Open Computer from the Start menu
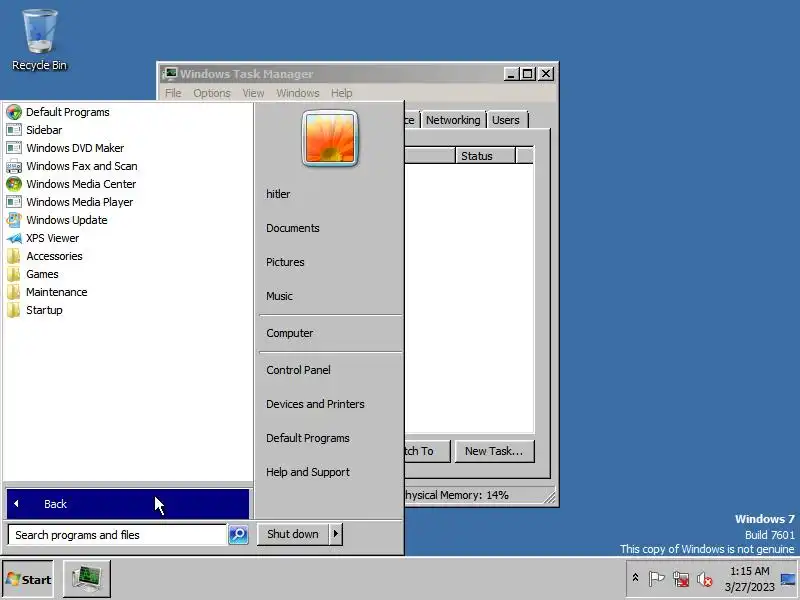The width and height of the screenshot is (800, 600). click(289, 333)
